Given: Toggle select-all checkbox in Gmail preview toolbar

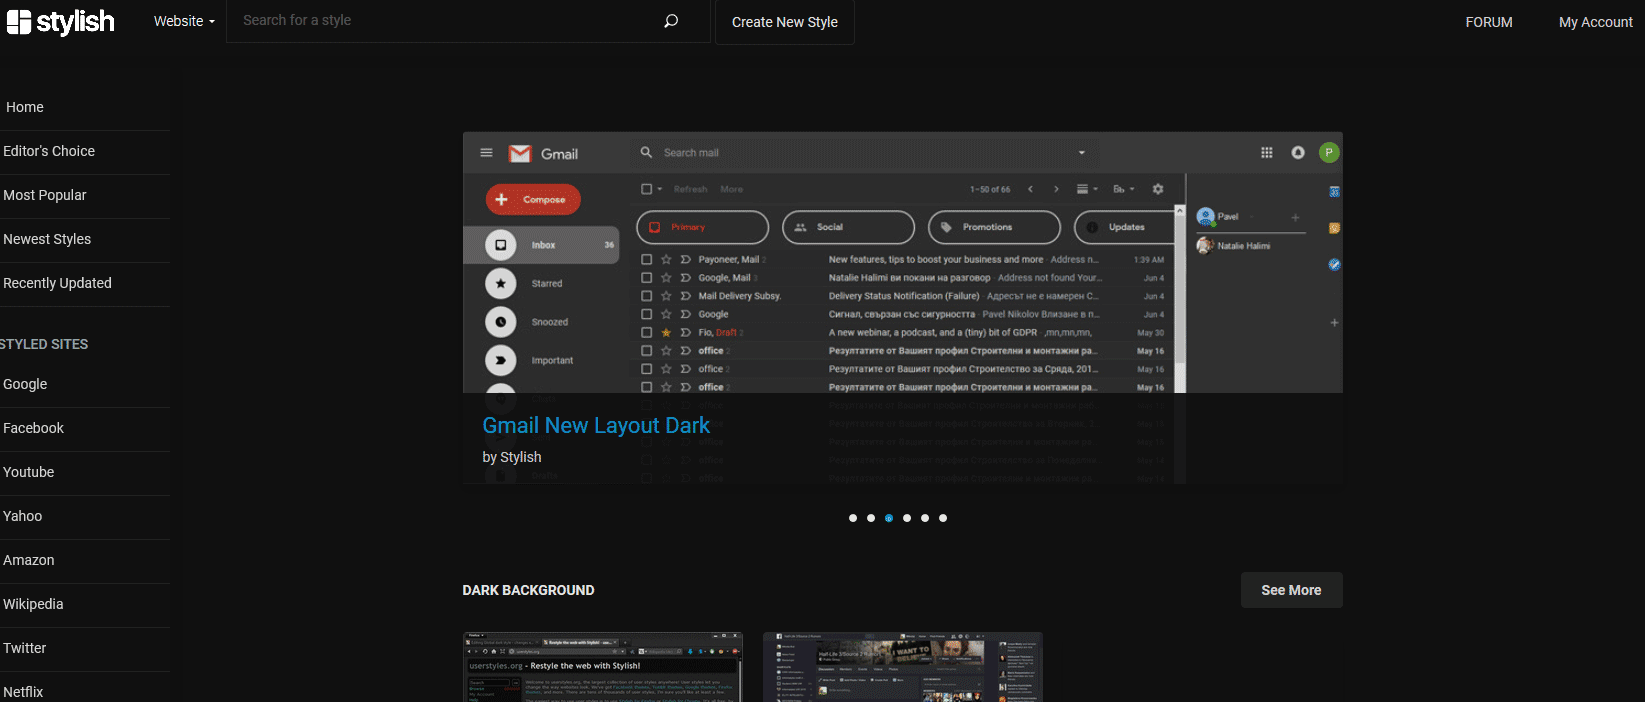Looking at the screenshot, I should (x=647, y=189).
